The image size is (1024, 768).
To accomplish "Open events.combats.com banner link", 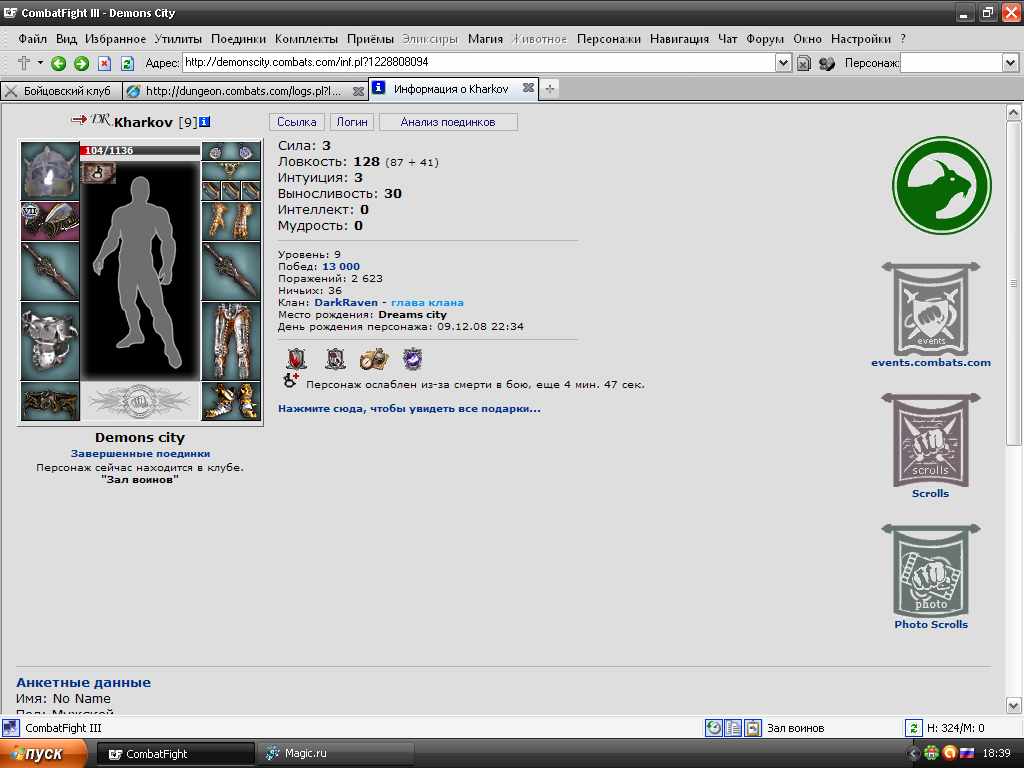I will click(x=931, y=316).
